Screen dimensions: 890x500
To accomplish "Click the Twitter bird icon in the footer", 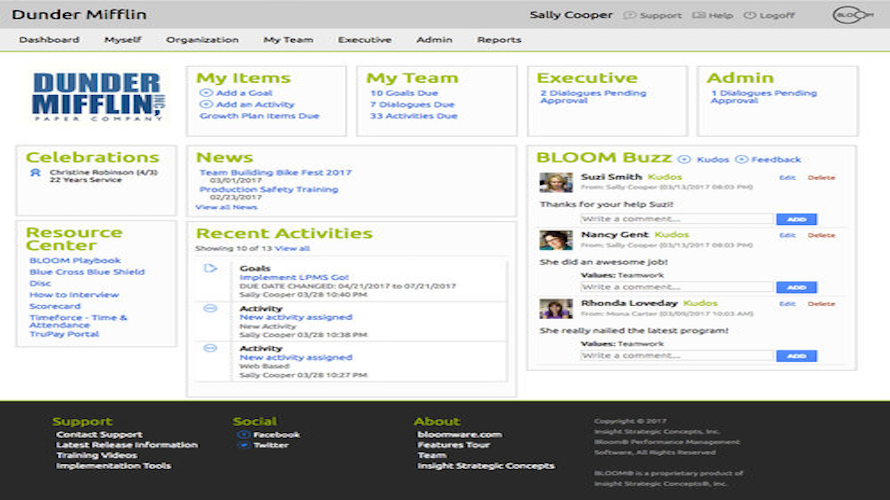I will [244, 445].
